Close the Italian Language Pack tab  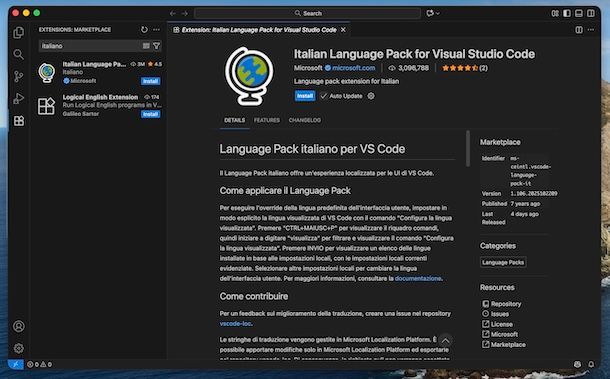pos(343,30)
